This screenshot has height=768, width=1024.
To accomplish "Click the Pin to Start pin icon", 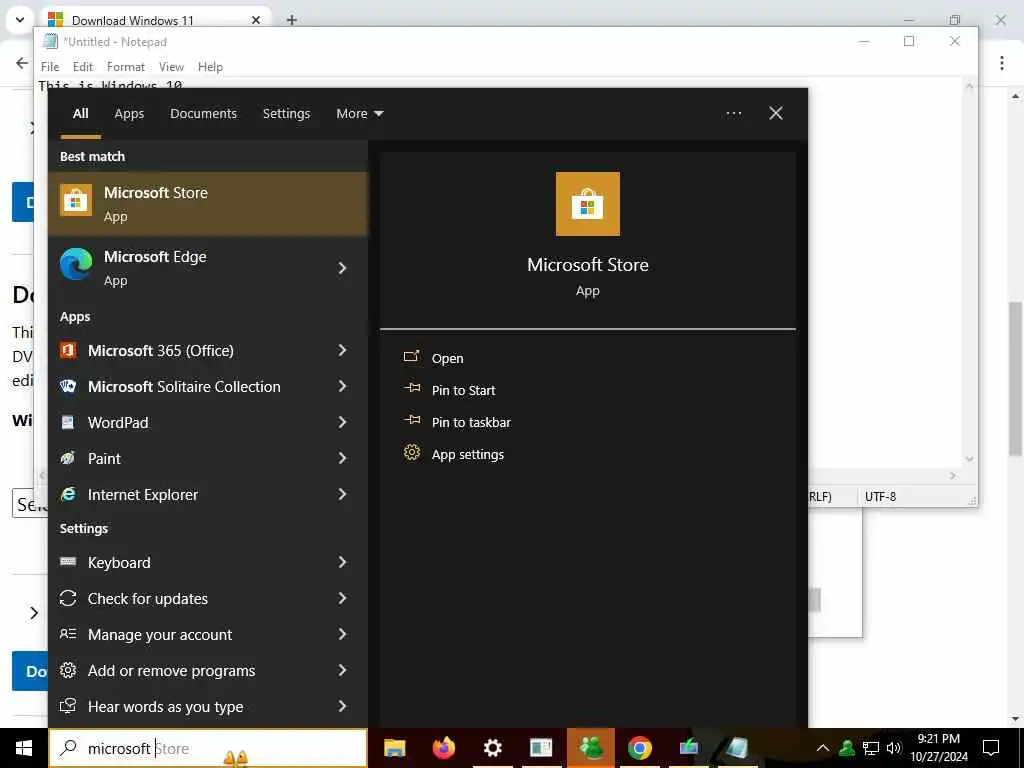I will [411, 388].
